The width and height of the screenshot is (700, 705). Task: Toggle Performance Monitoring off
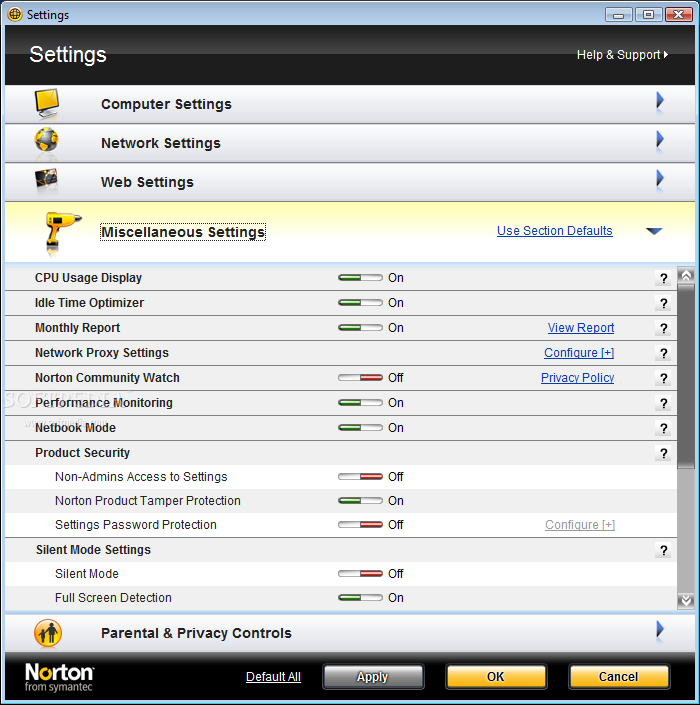(x=360, y=402)
